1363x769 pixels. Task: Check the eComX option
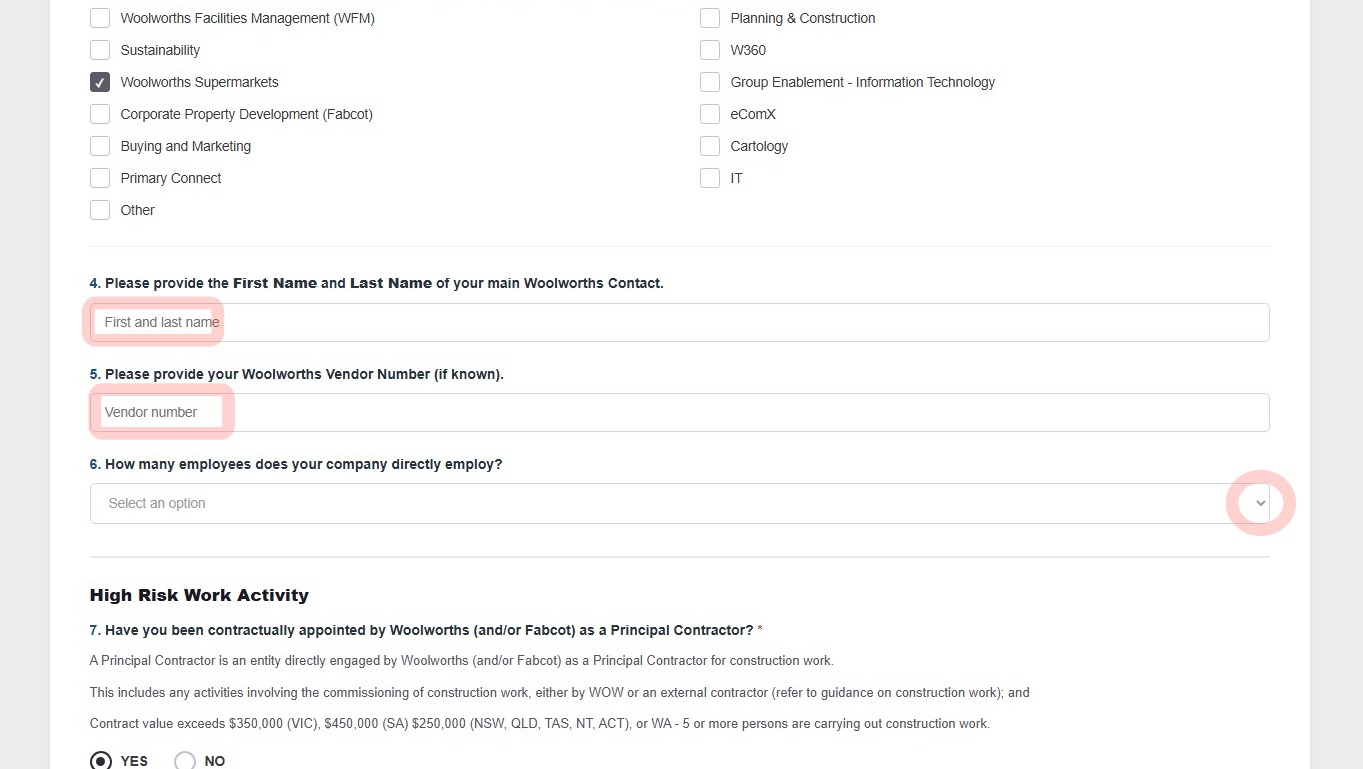(710, 114)
